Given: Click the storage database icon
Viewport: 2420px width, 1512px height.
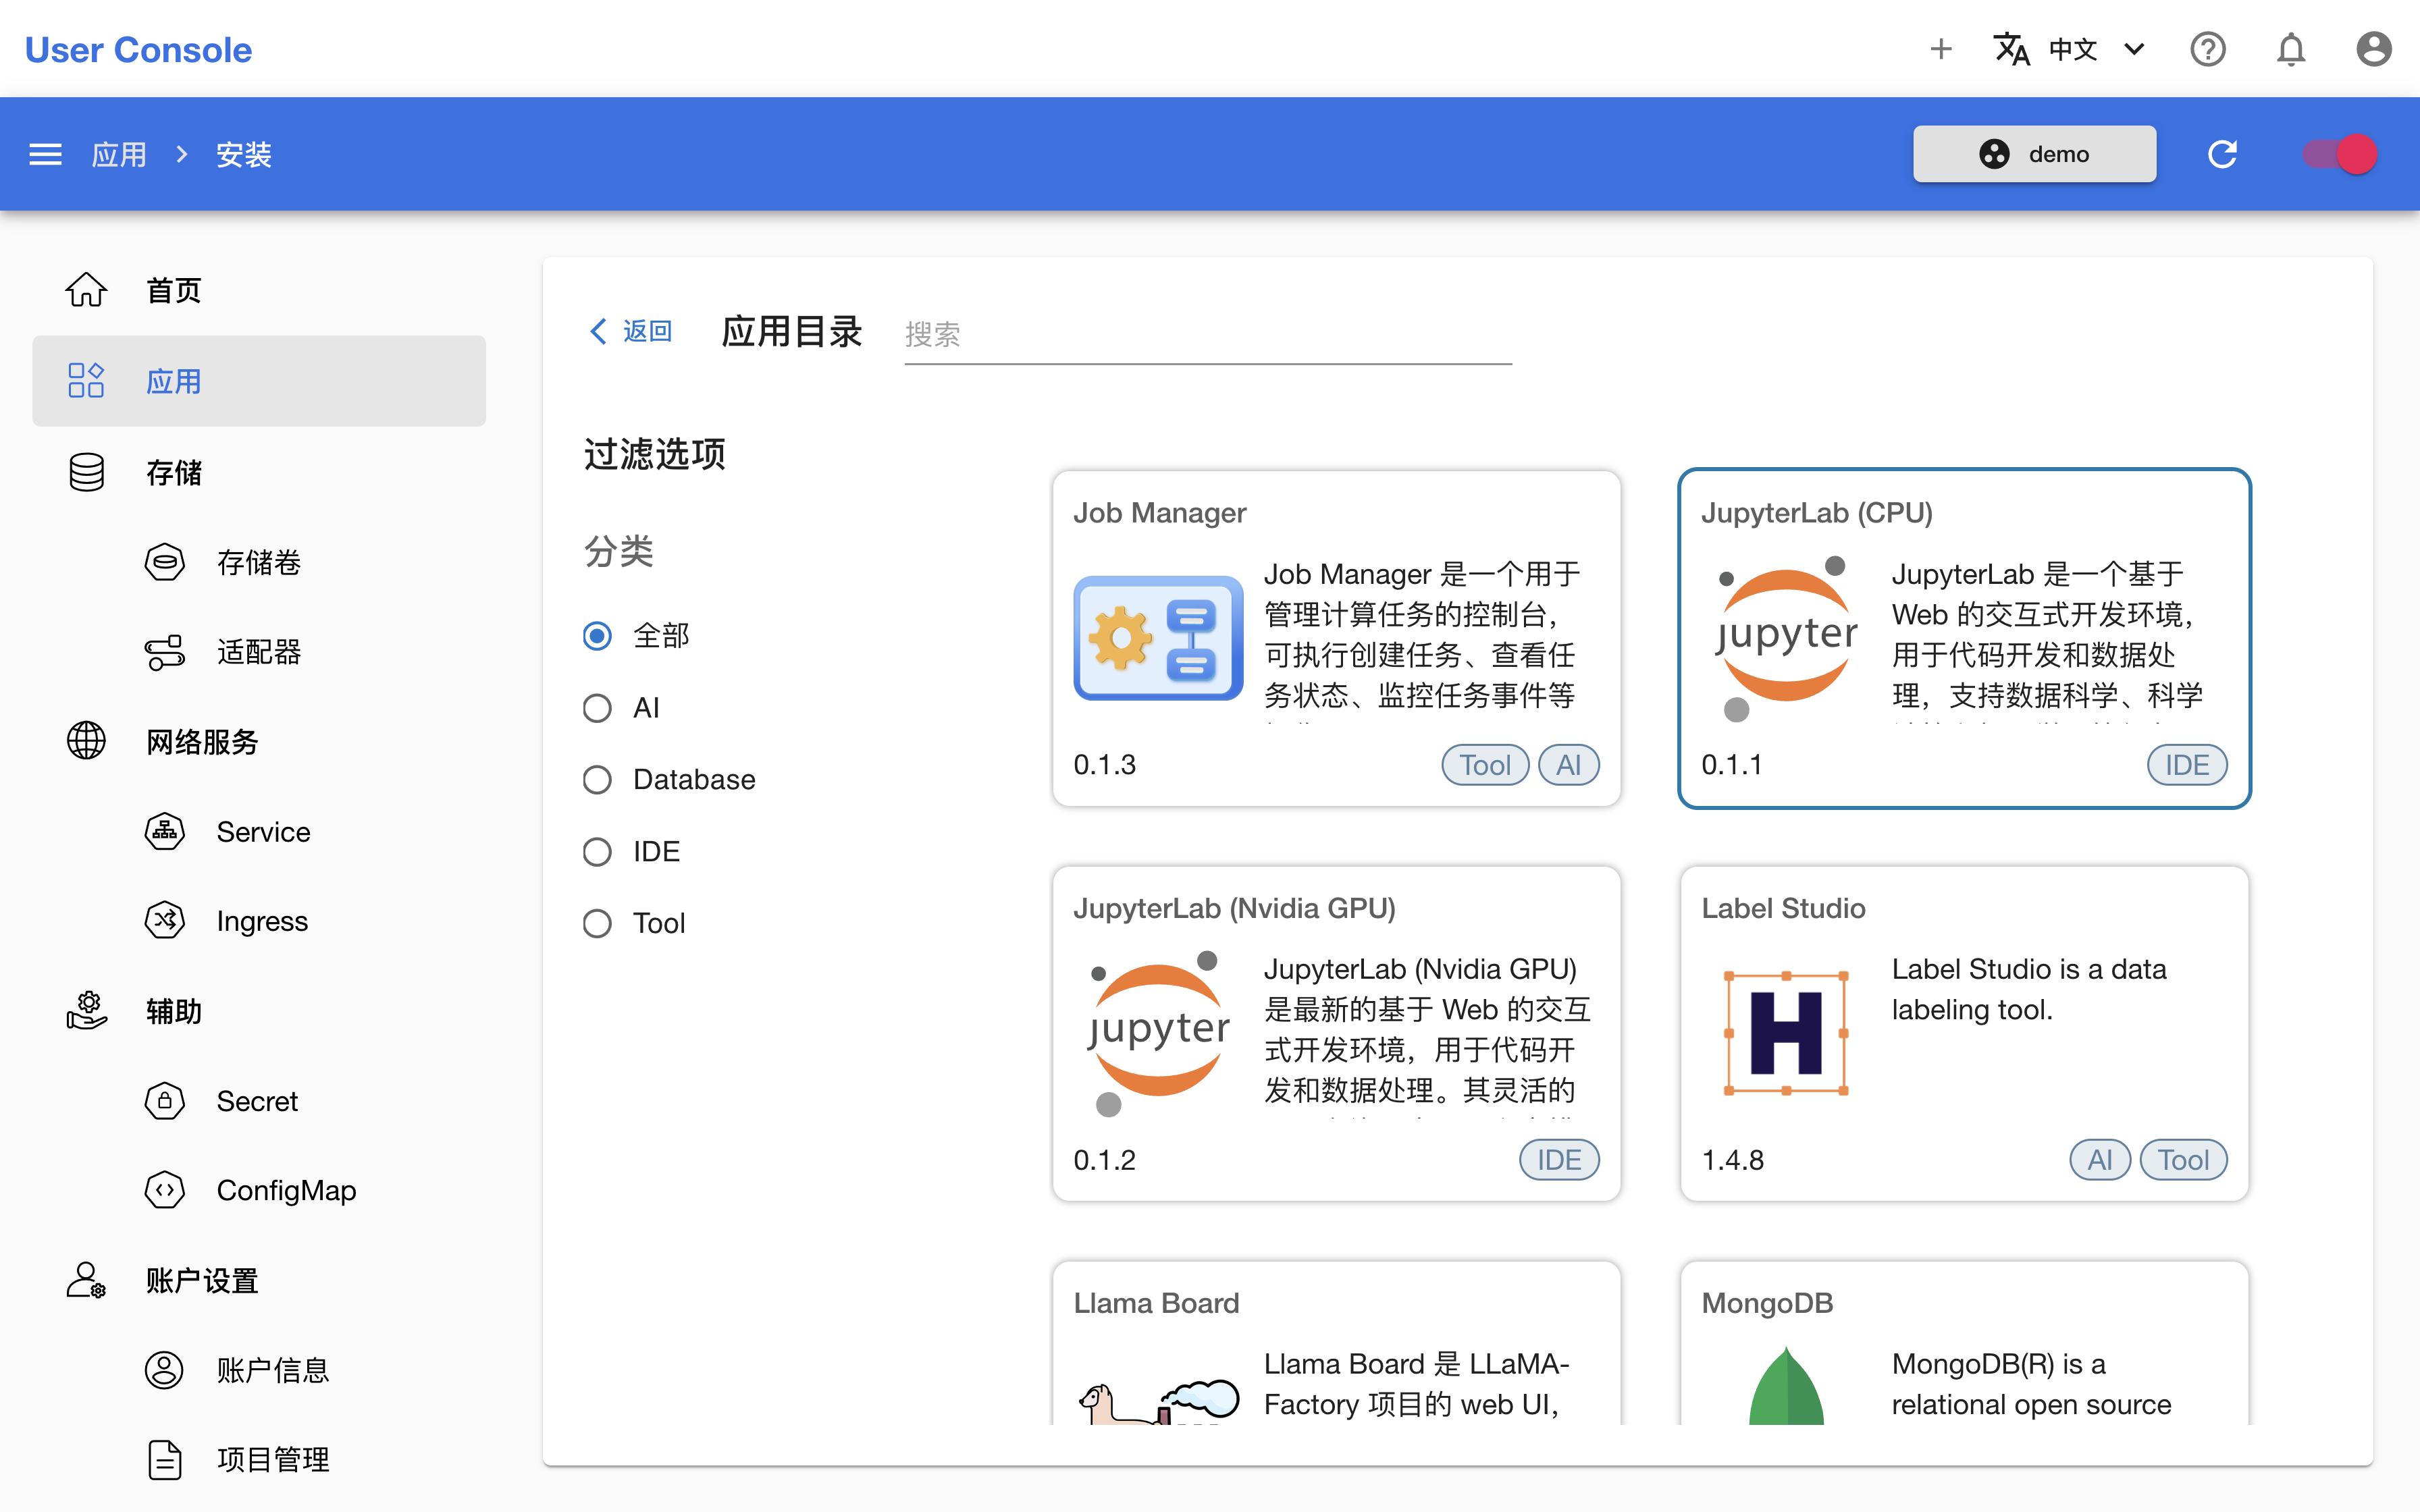Looking at the screenshot, I should [x=86, y=472].
